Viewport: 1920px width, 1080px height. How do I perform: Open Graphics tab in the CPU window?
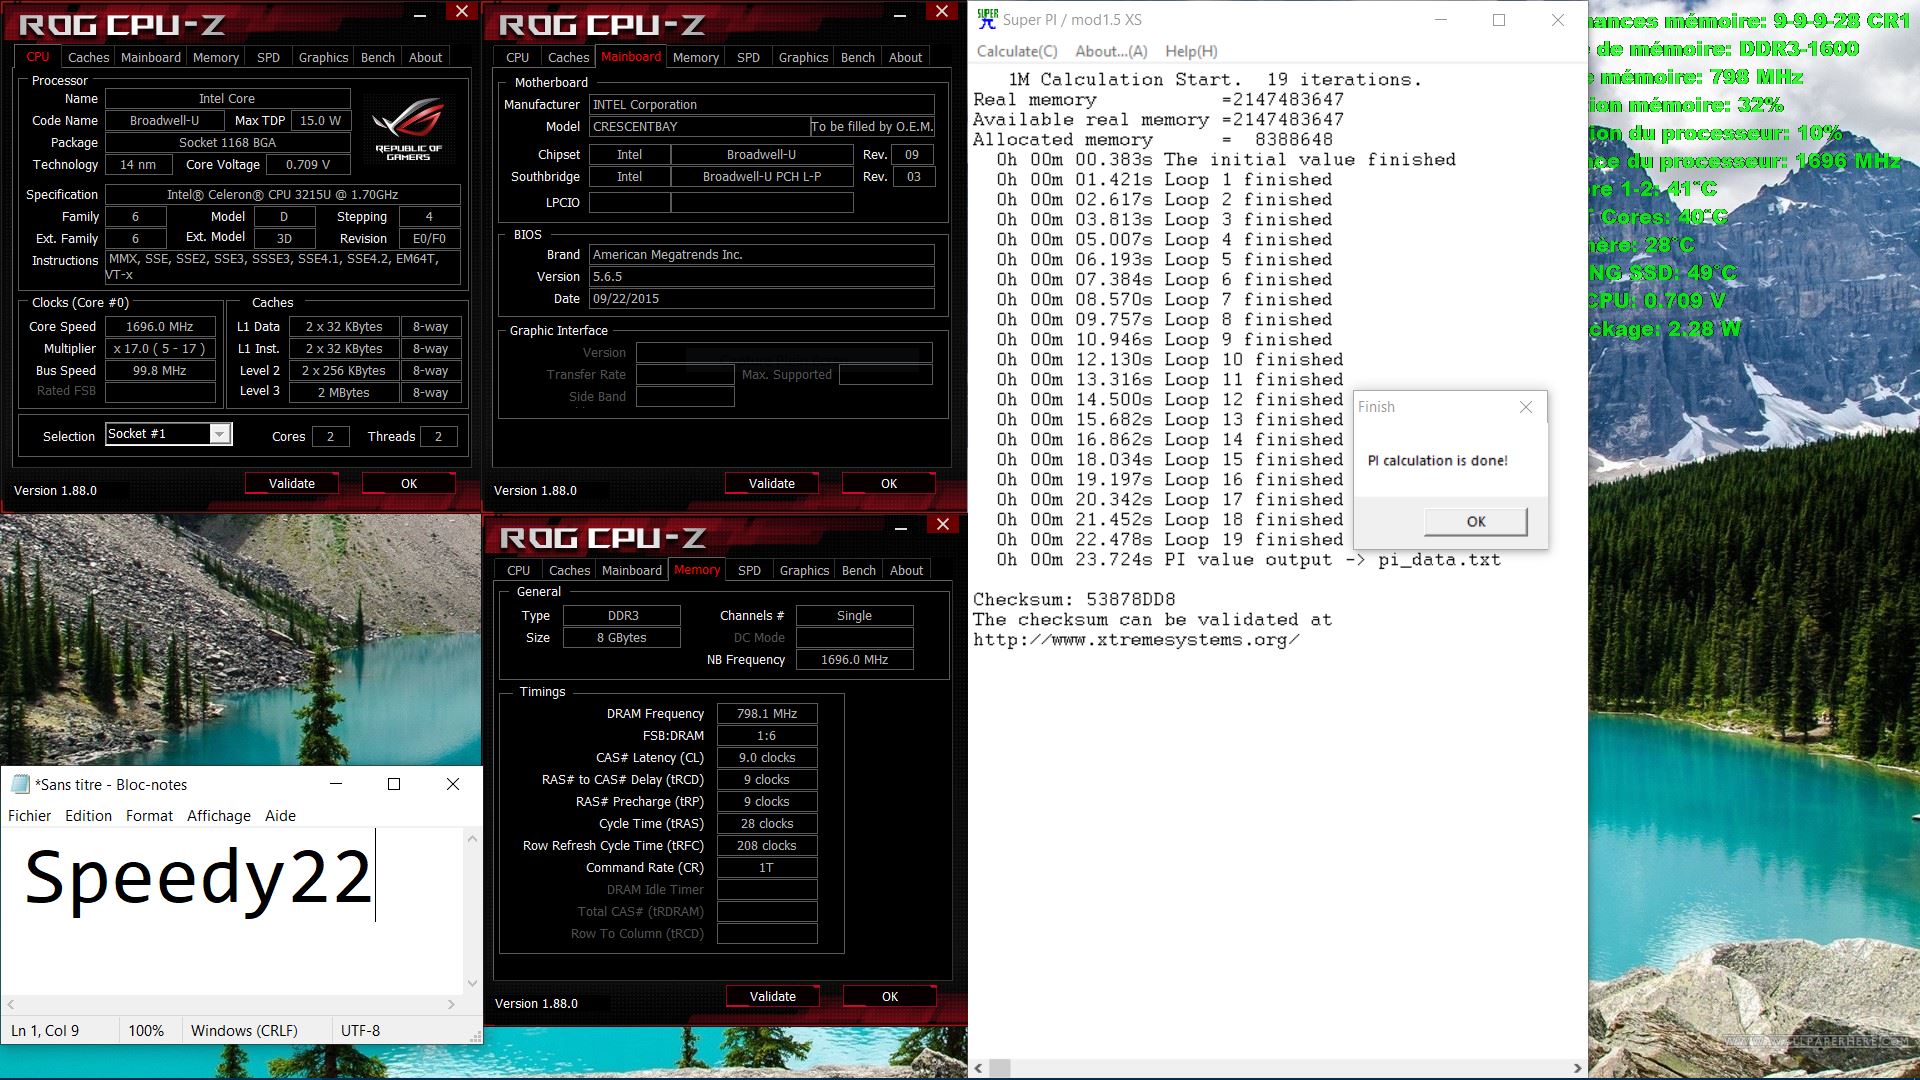(x=323, y=58)
